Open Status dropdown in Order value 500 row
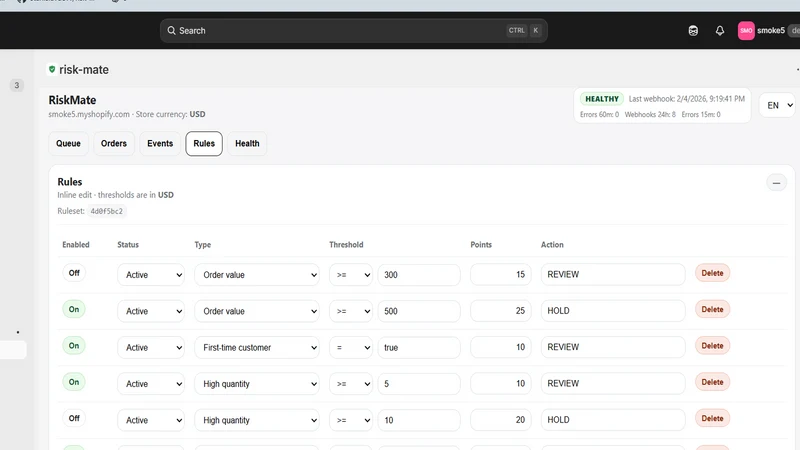This screenshot has height=450, width=800. pos(151,311)
